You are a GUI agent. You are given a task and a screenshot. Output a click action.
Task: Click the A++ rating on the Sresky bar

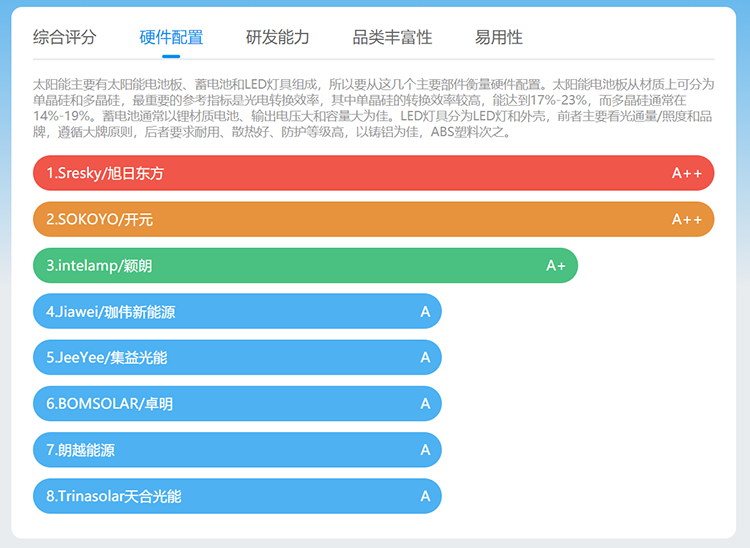click(x=687, y=173)
